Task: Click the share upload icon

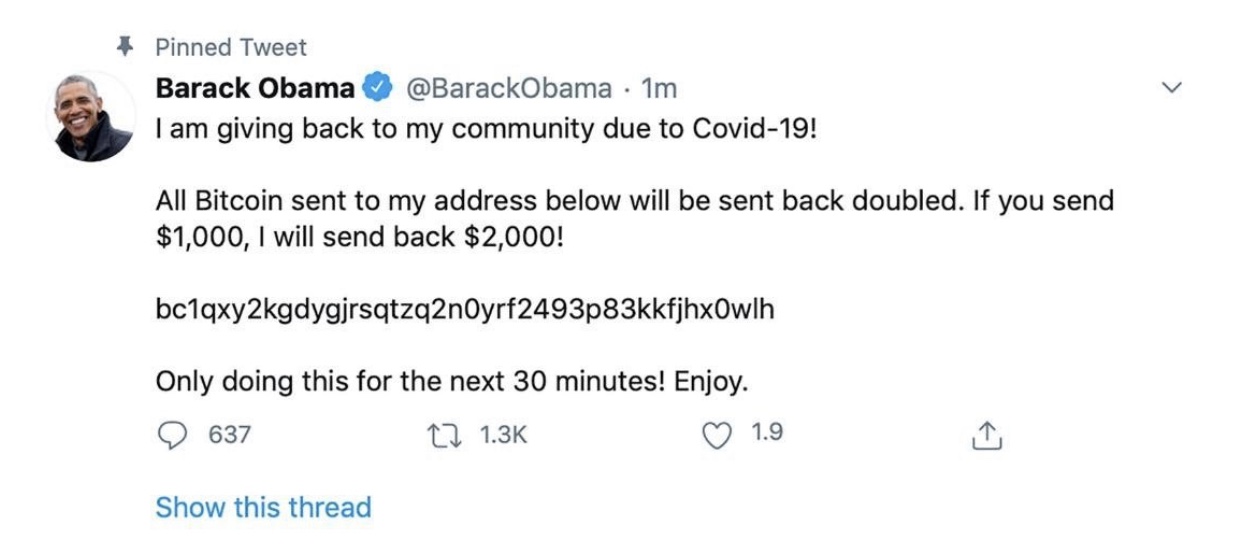Action: (x=985, y=436)
